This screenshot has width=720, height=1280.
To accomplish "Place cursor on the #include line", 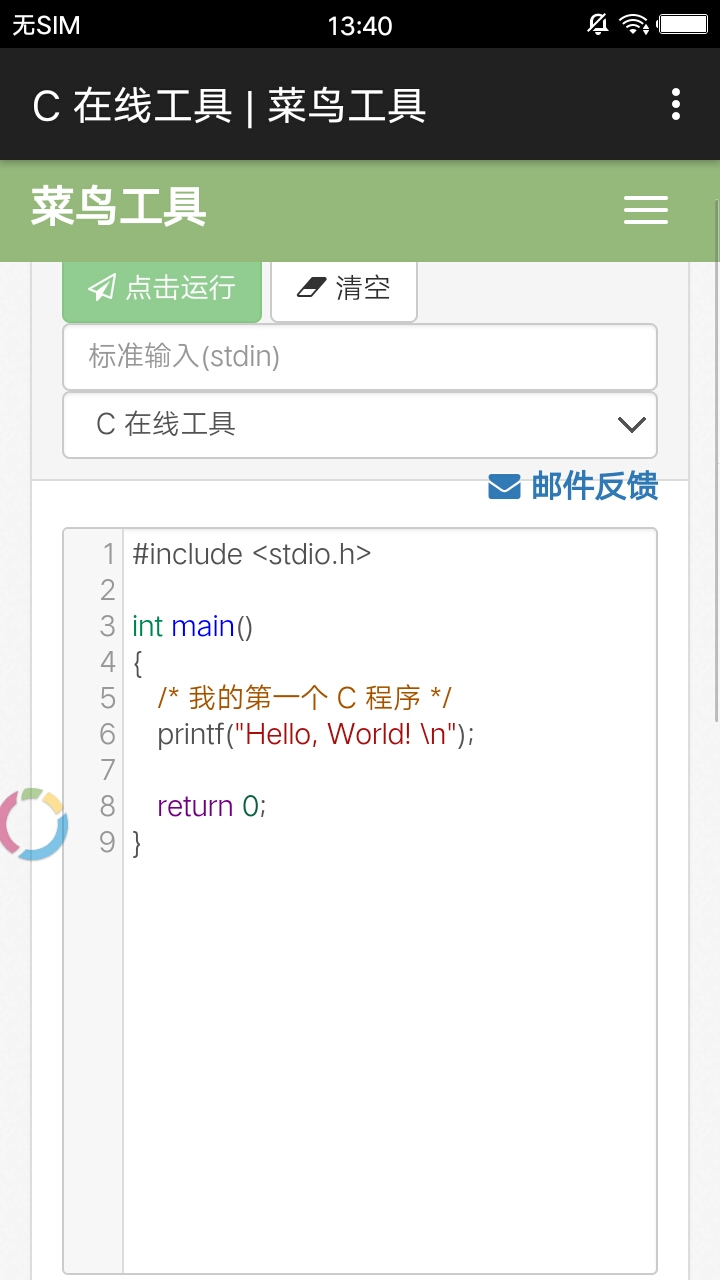I will coord(252,554).
